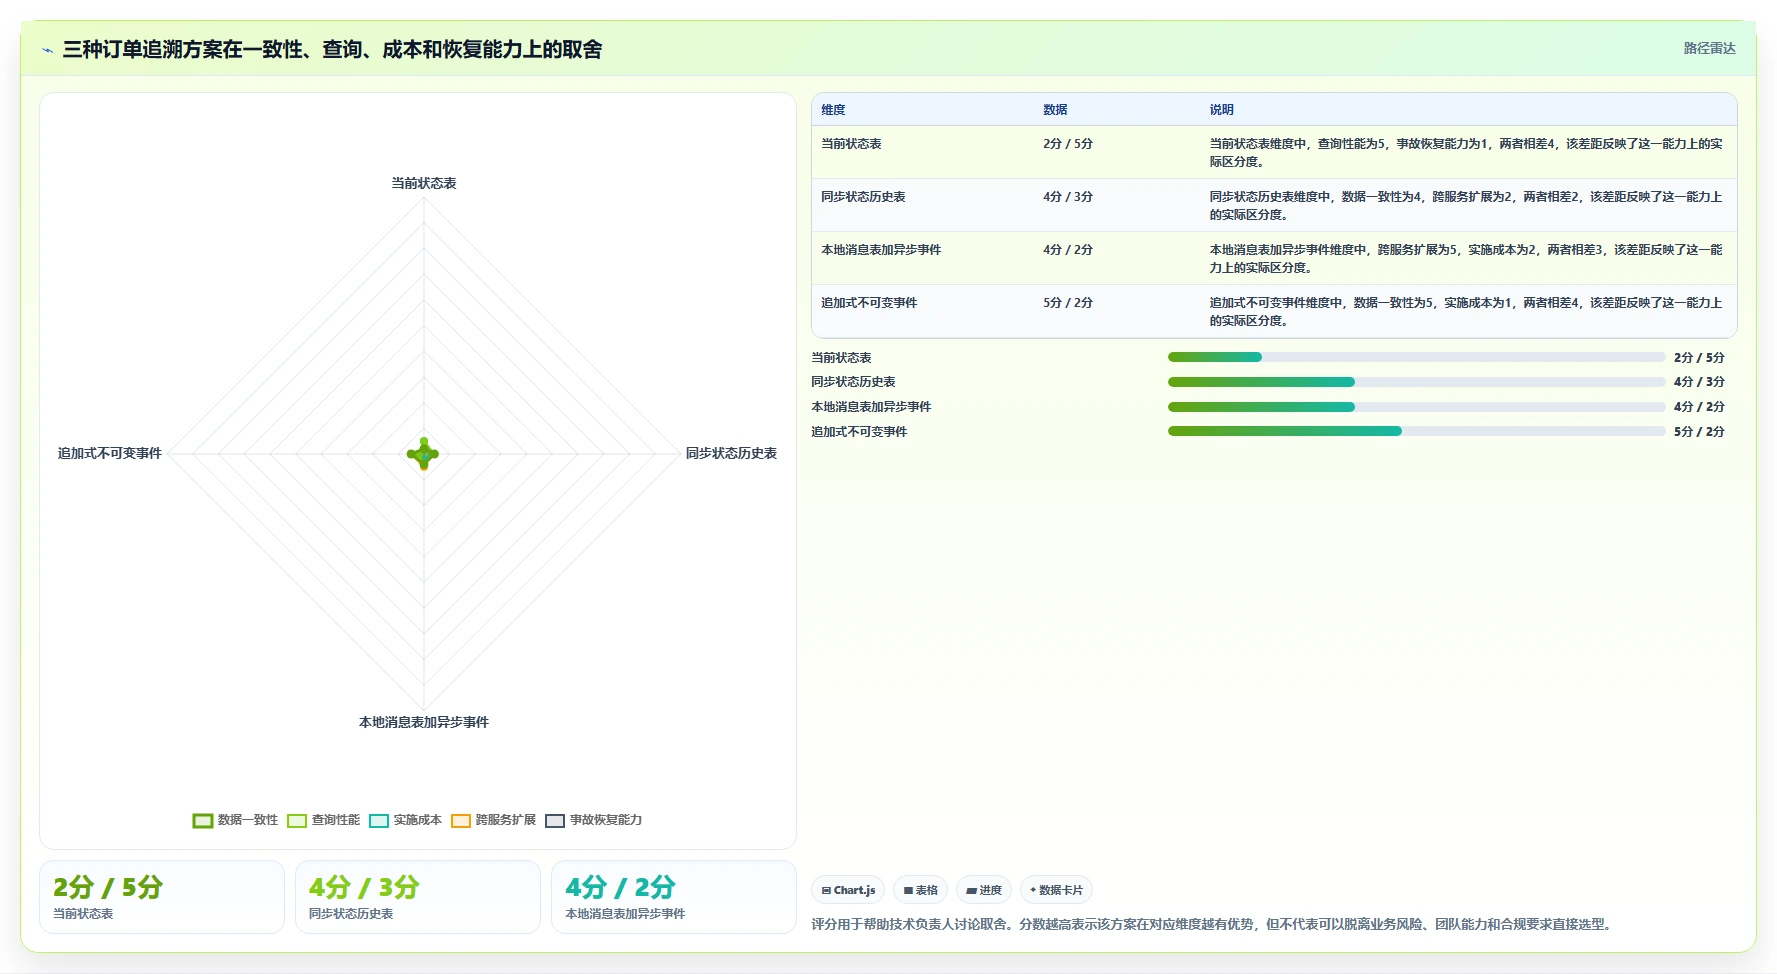The width and height of the screenshot is (1777, 974).
Task: Click the footnote starting 评分用于帮助技术负责人讨论取舍
Action: point(1214,924)
